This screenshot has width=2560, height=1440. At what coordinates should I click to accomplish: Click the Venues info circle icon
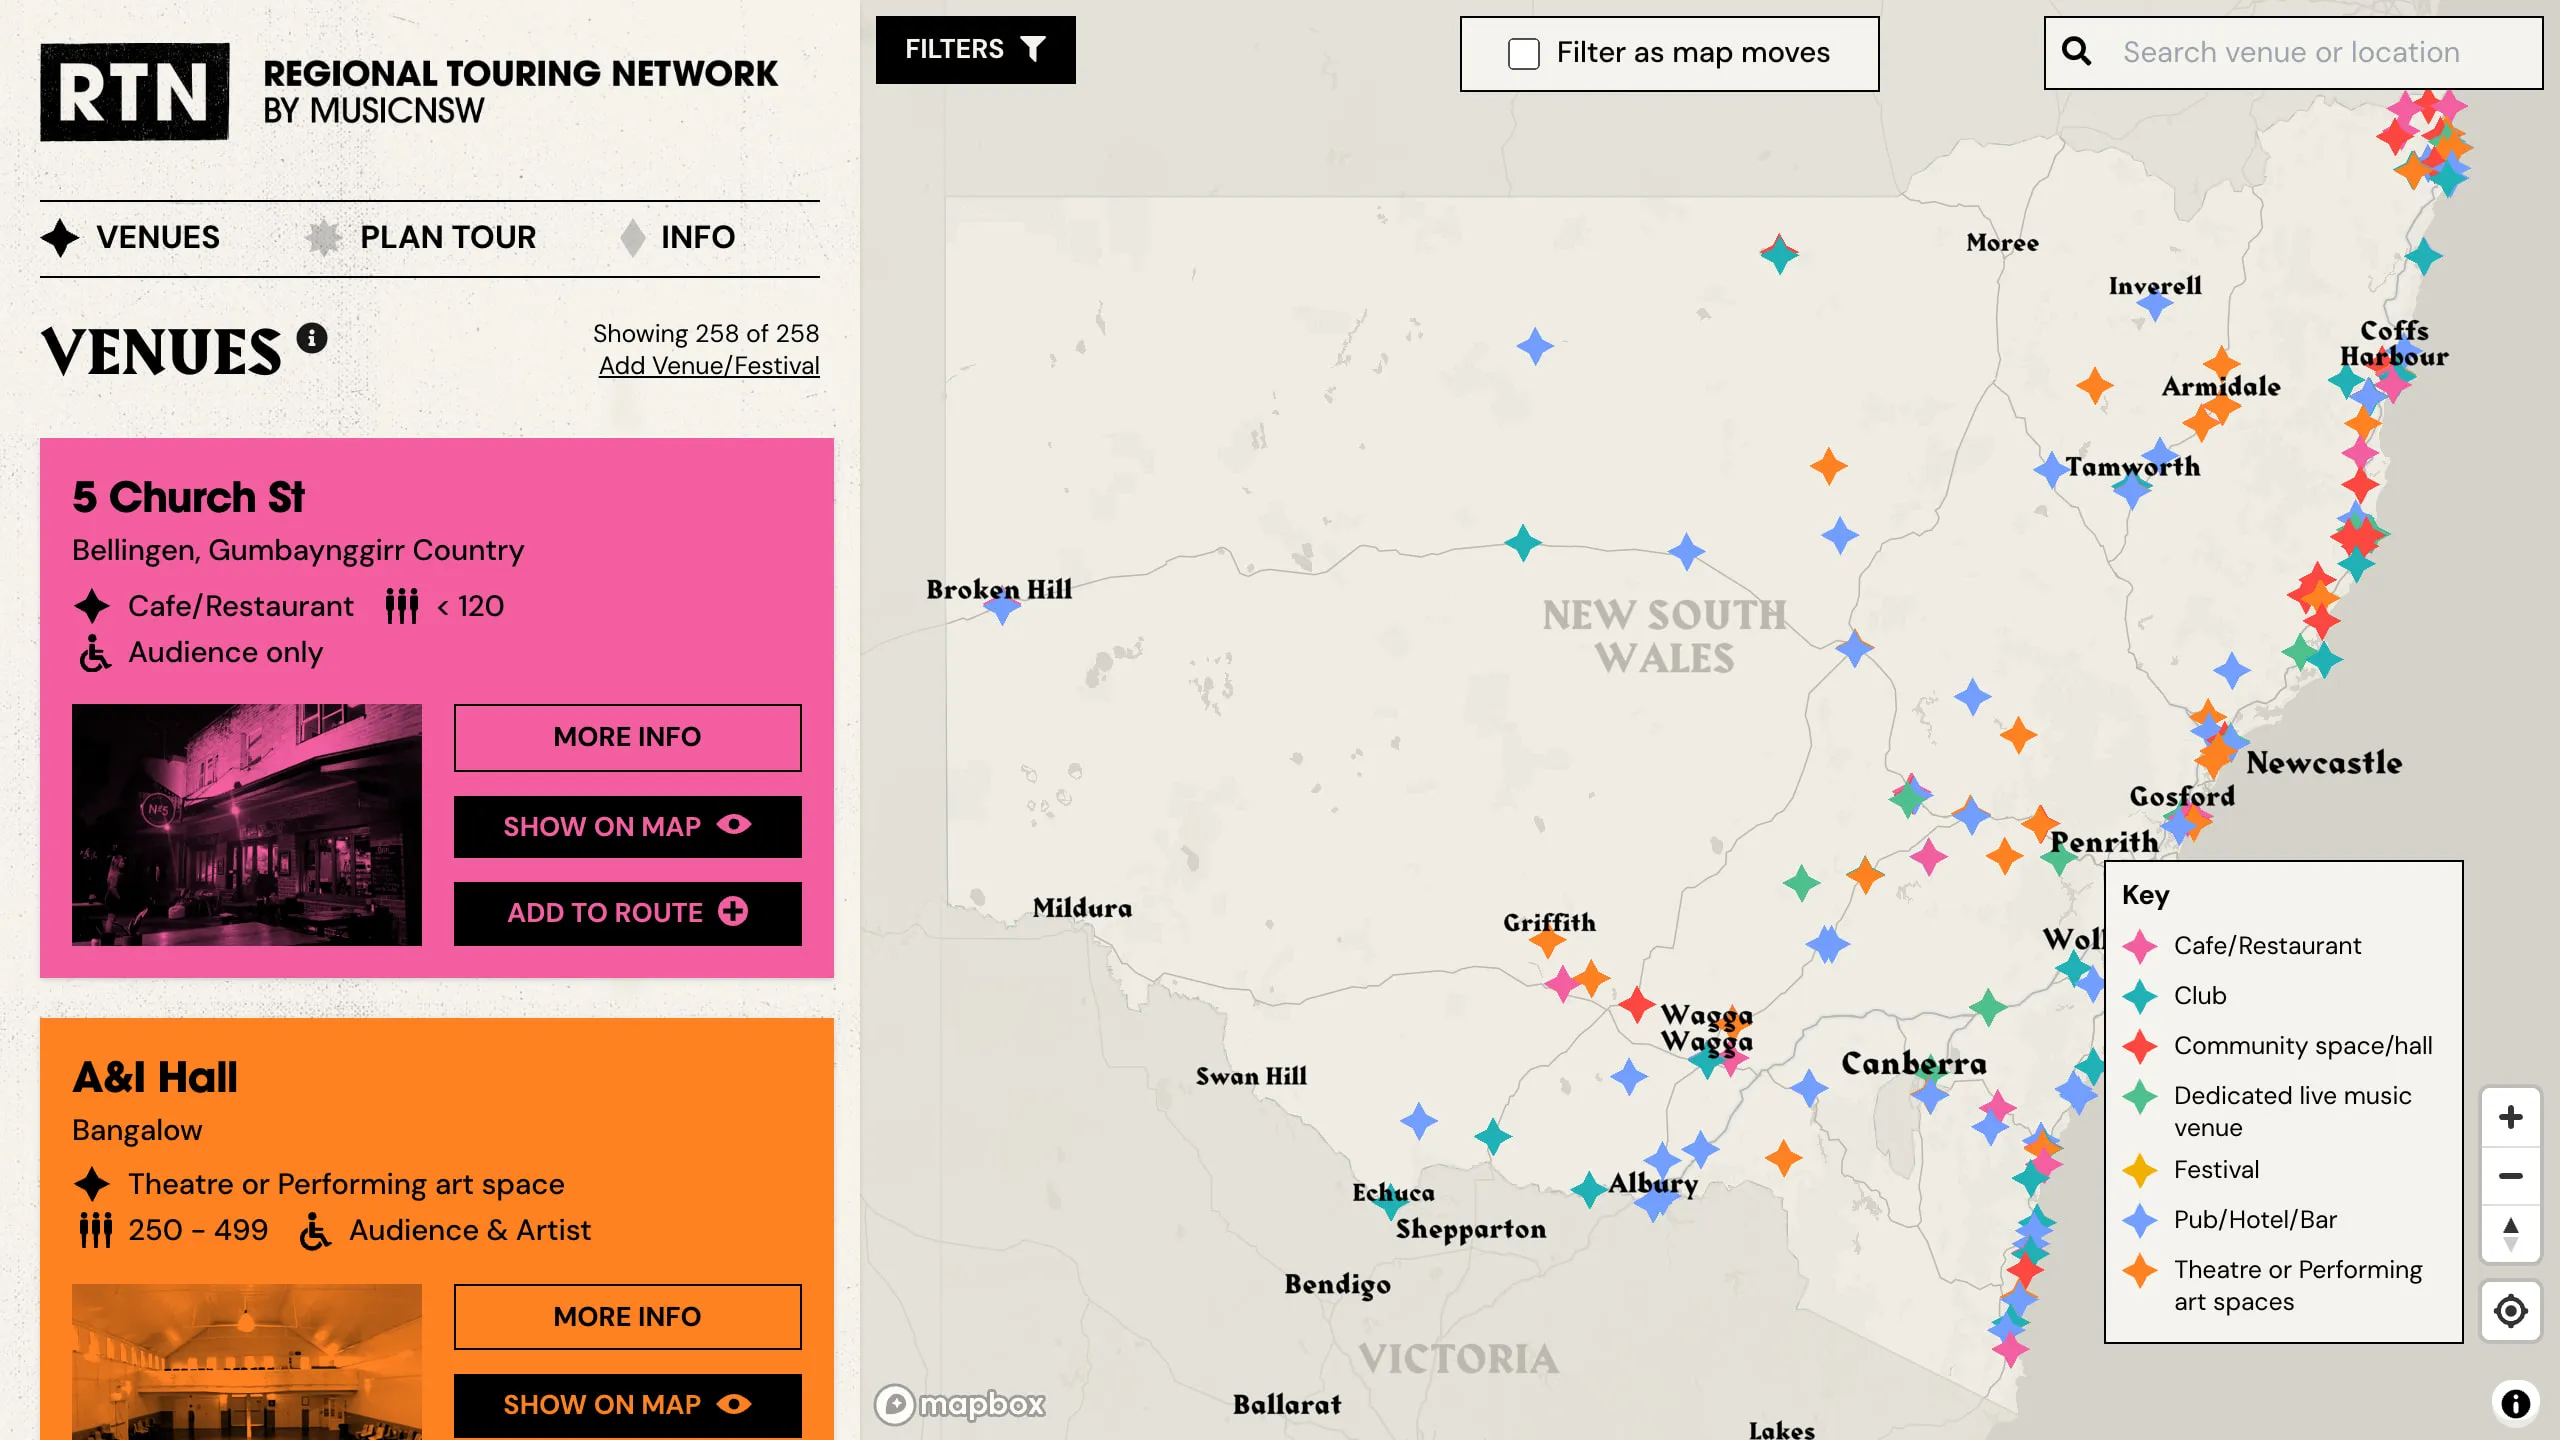point(312,338)
